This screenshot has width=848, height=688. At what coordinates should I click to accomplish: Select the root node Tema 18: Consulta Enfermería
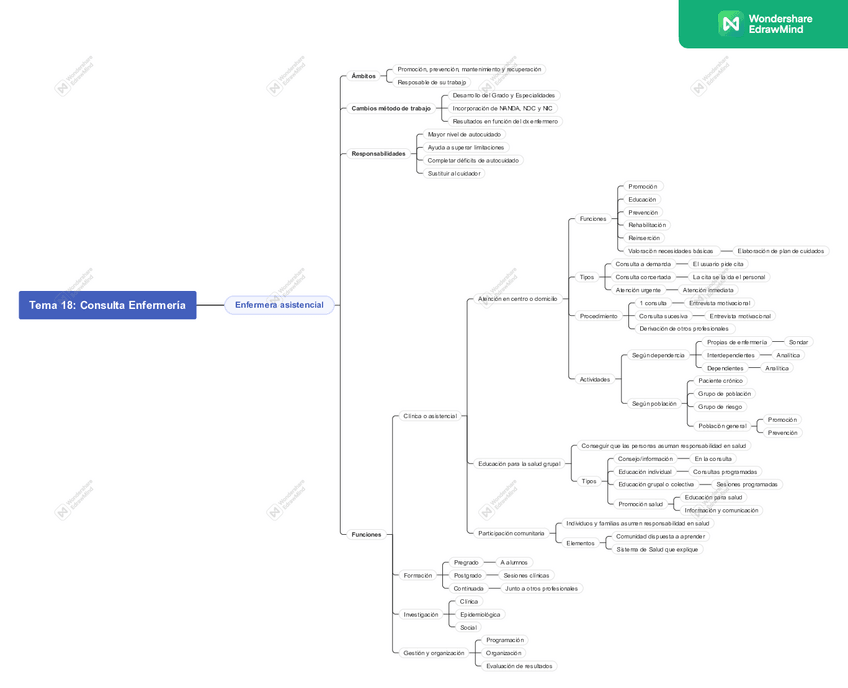pyautogui.click(x=107, y=305)
